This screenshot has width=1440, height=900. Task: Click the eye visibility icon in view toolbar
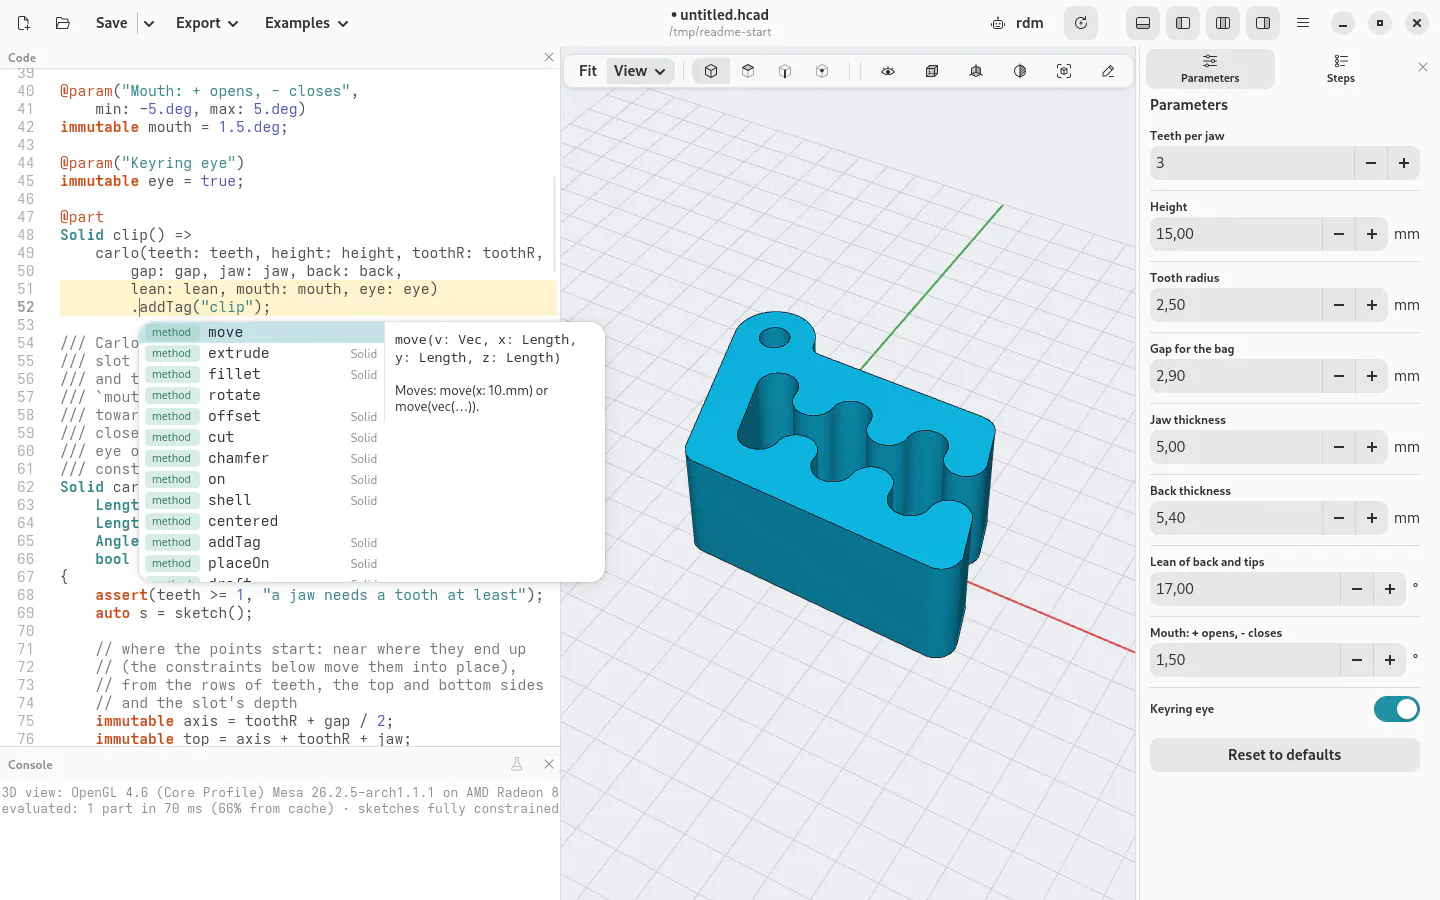pos(888,71)
